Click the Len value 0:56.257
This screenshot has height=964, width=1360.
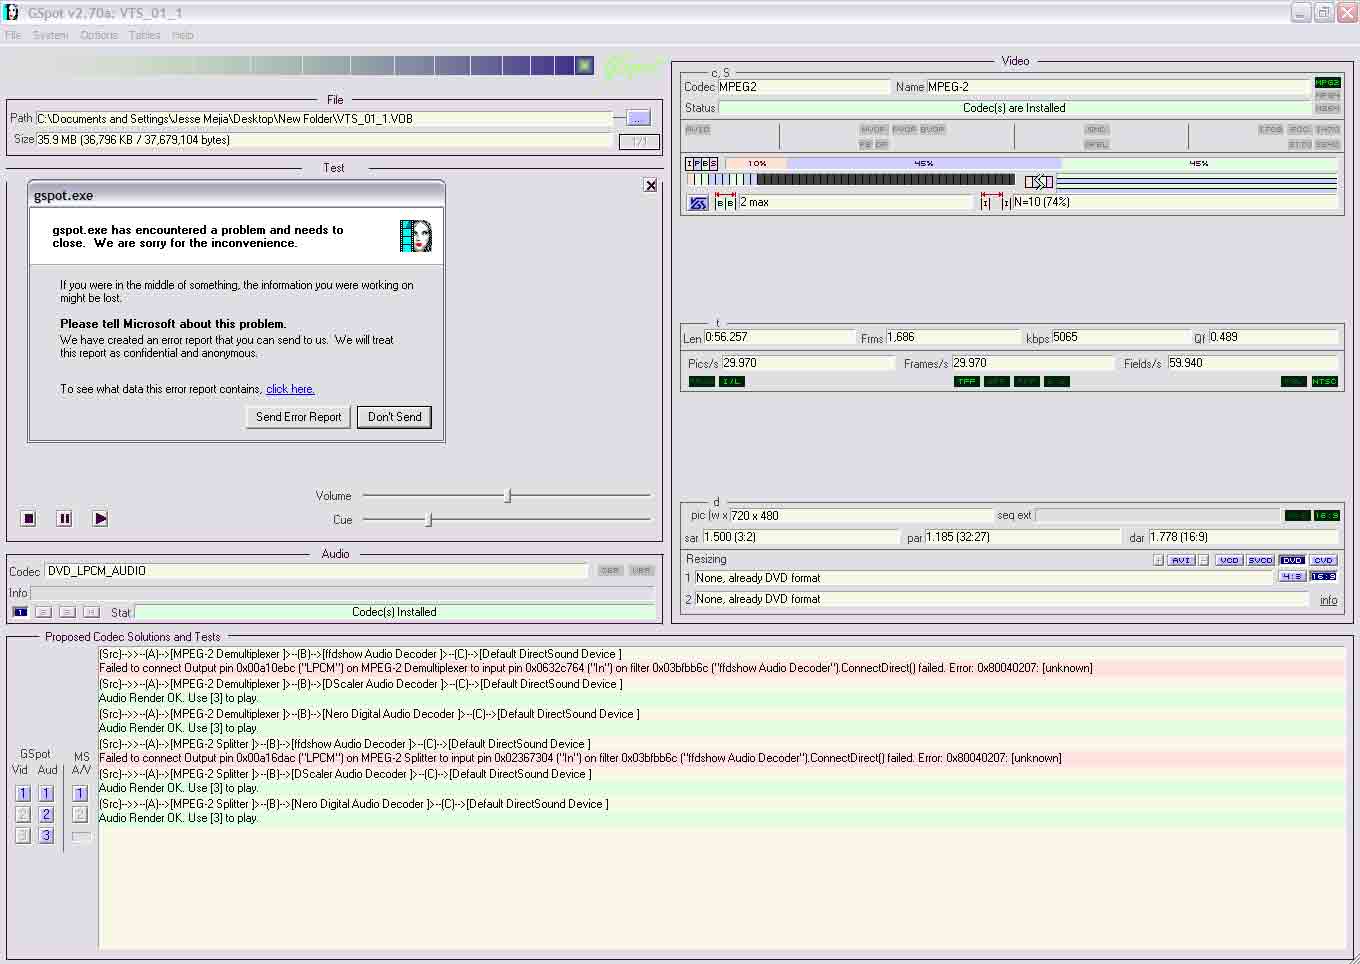point(779,337)
